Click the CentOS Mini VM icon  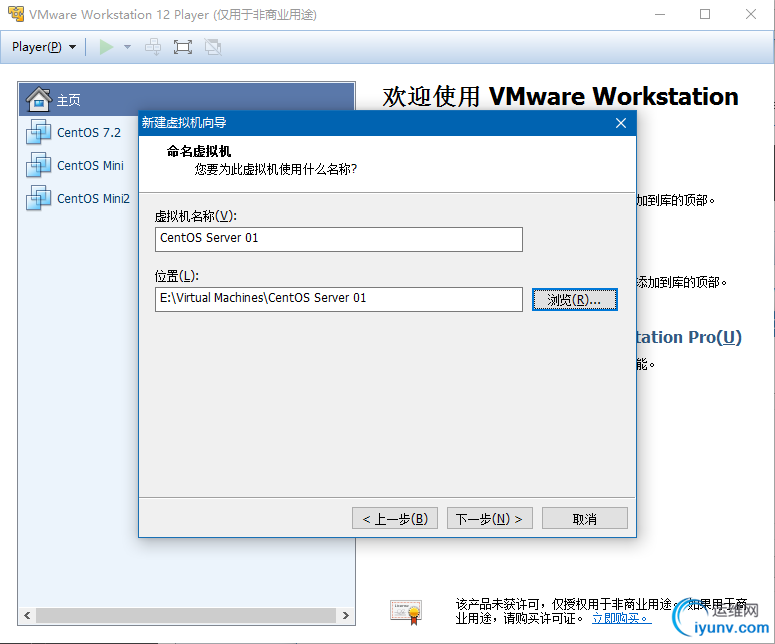pos(38,165)
